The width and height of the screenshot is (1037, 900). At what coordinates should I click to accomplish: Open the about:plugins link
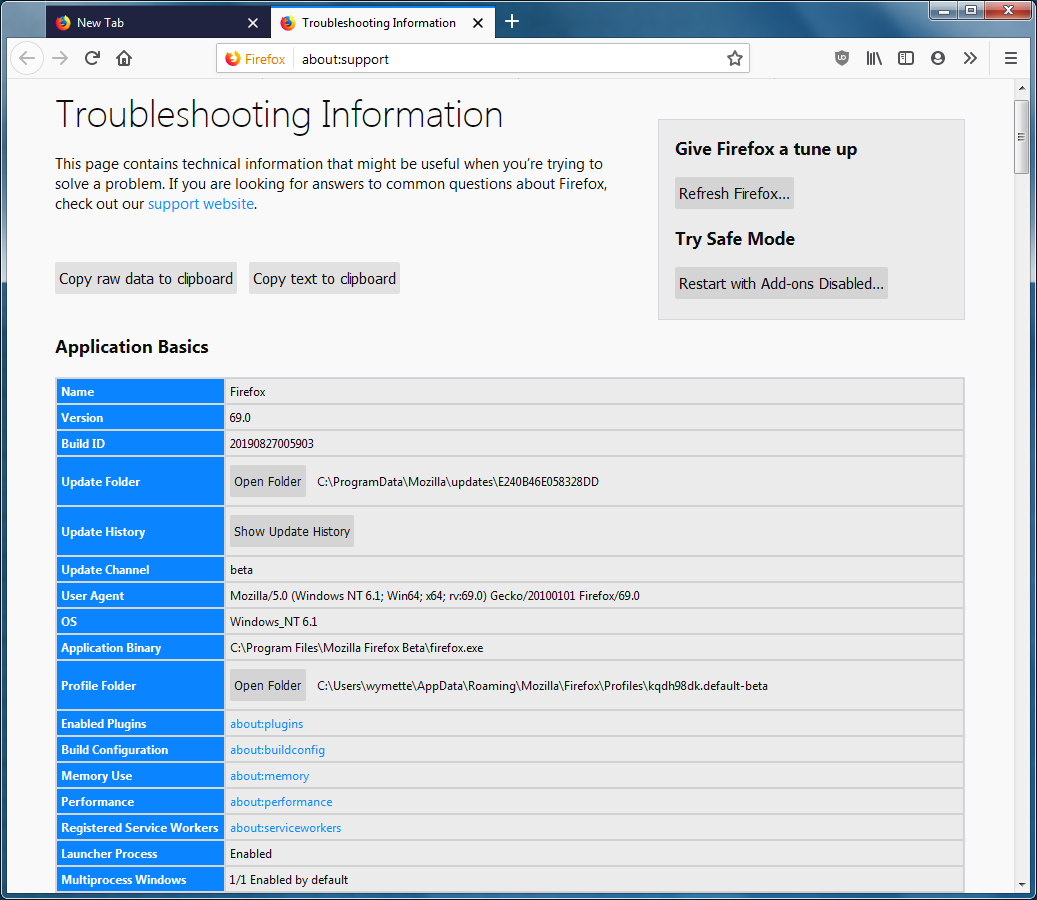point(267,723)
